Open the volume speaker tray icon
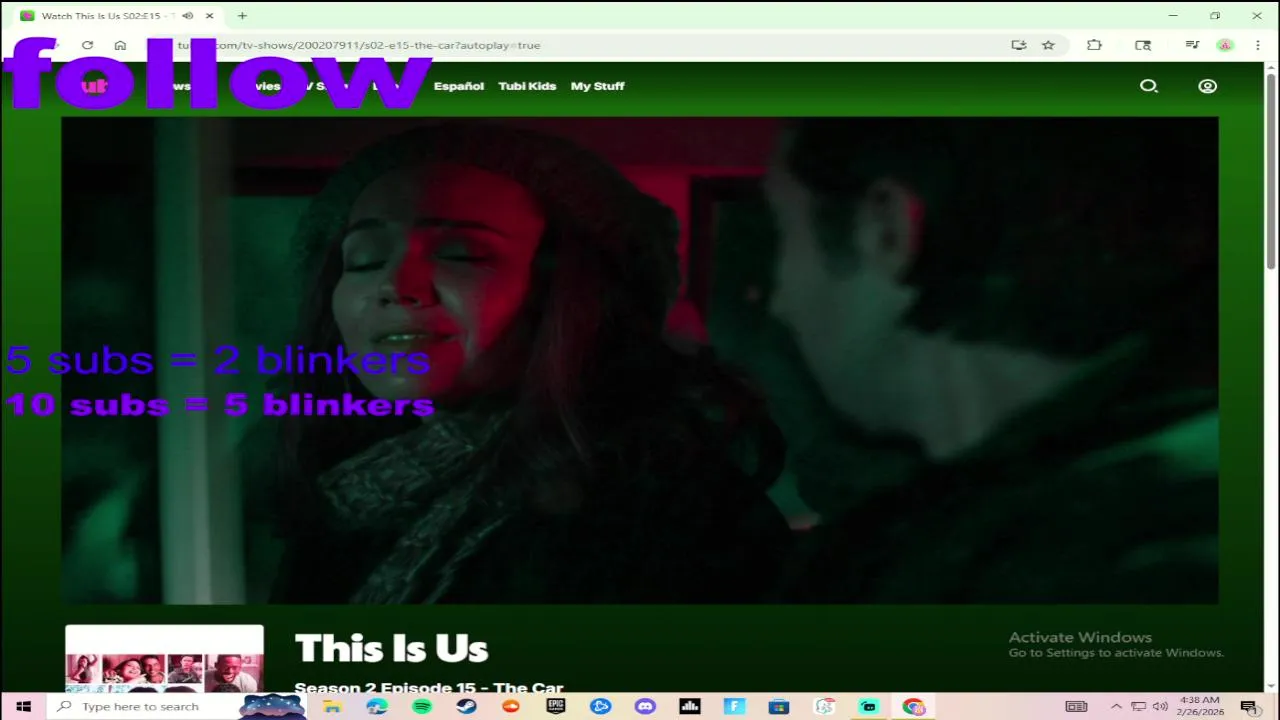The image size is (1280, 720). (x=1160, y=706)
